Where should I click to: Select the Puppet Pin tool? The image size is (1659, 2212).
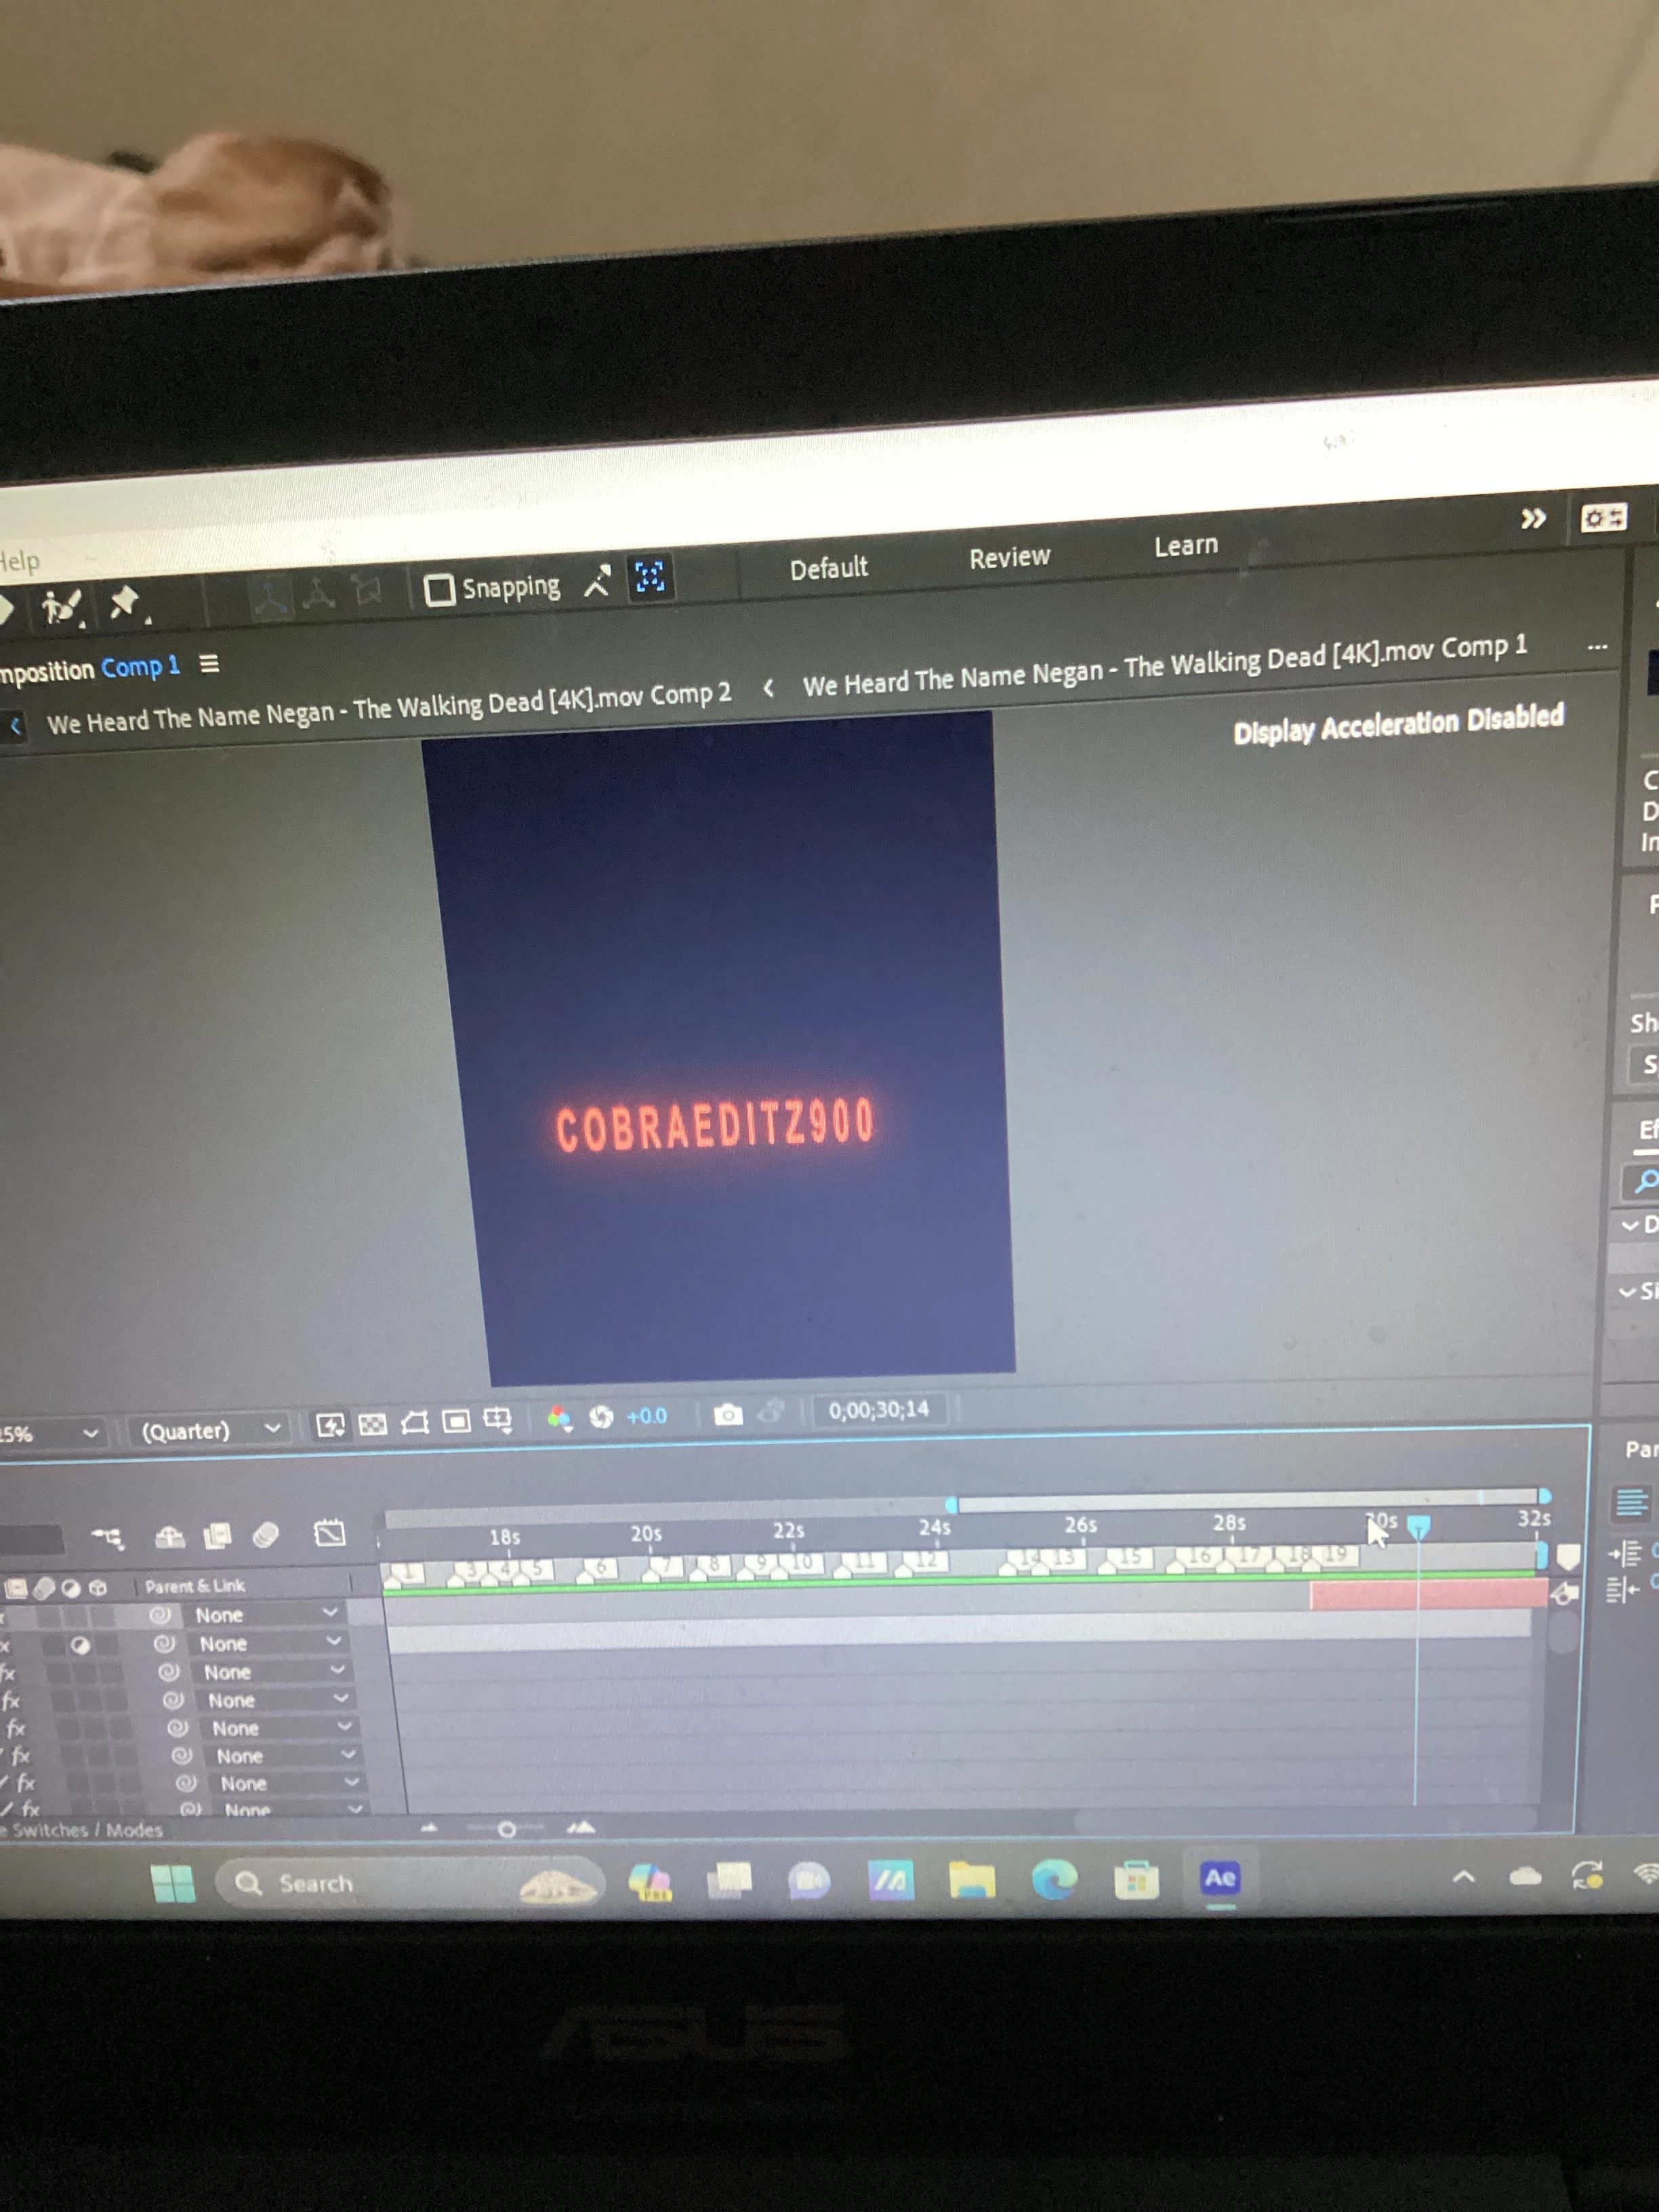click(x=125, y=602)
